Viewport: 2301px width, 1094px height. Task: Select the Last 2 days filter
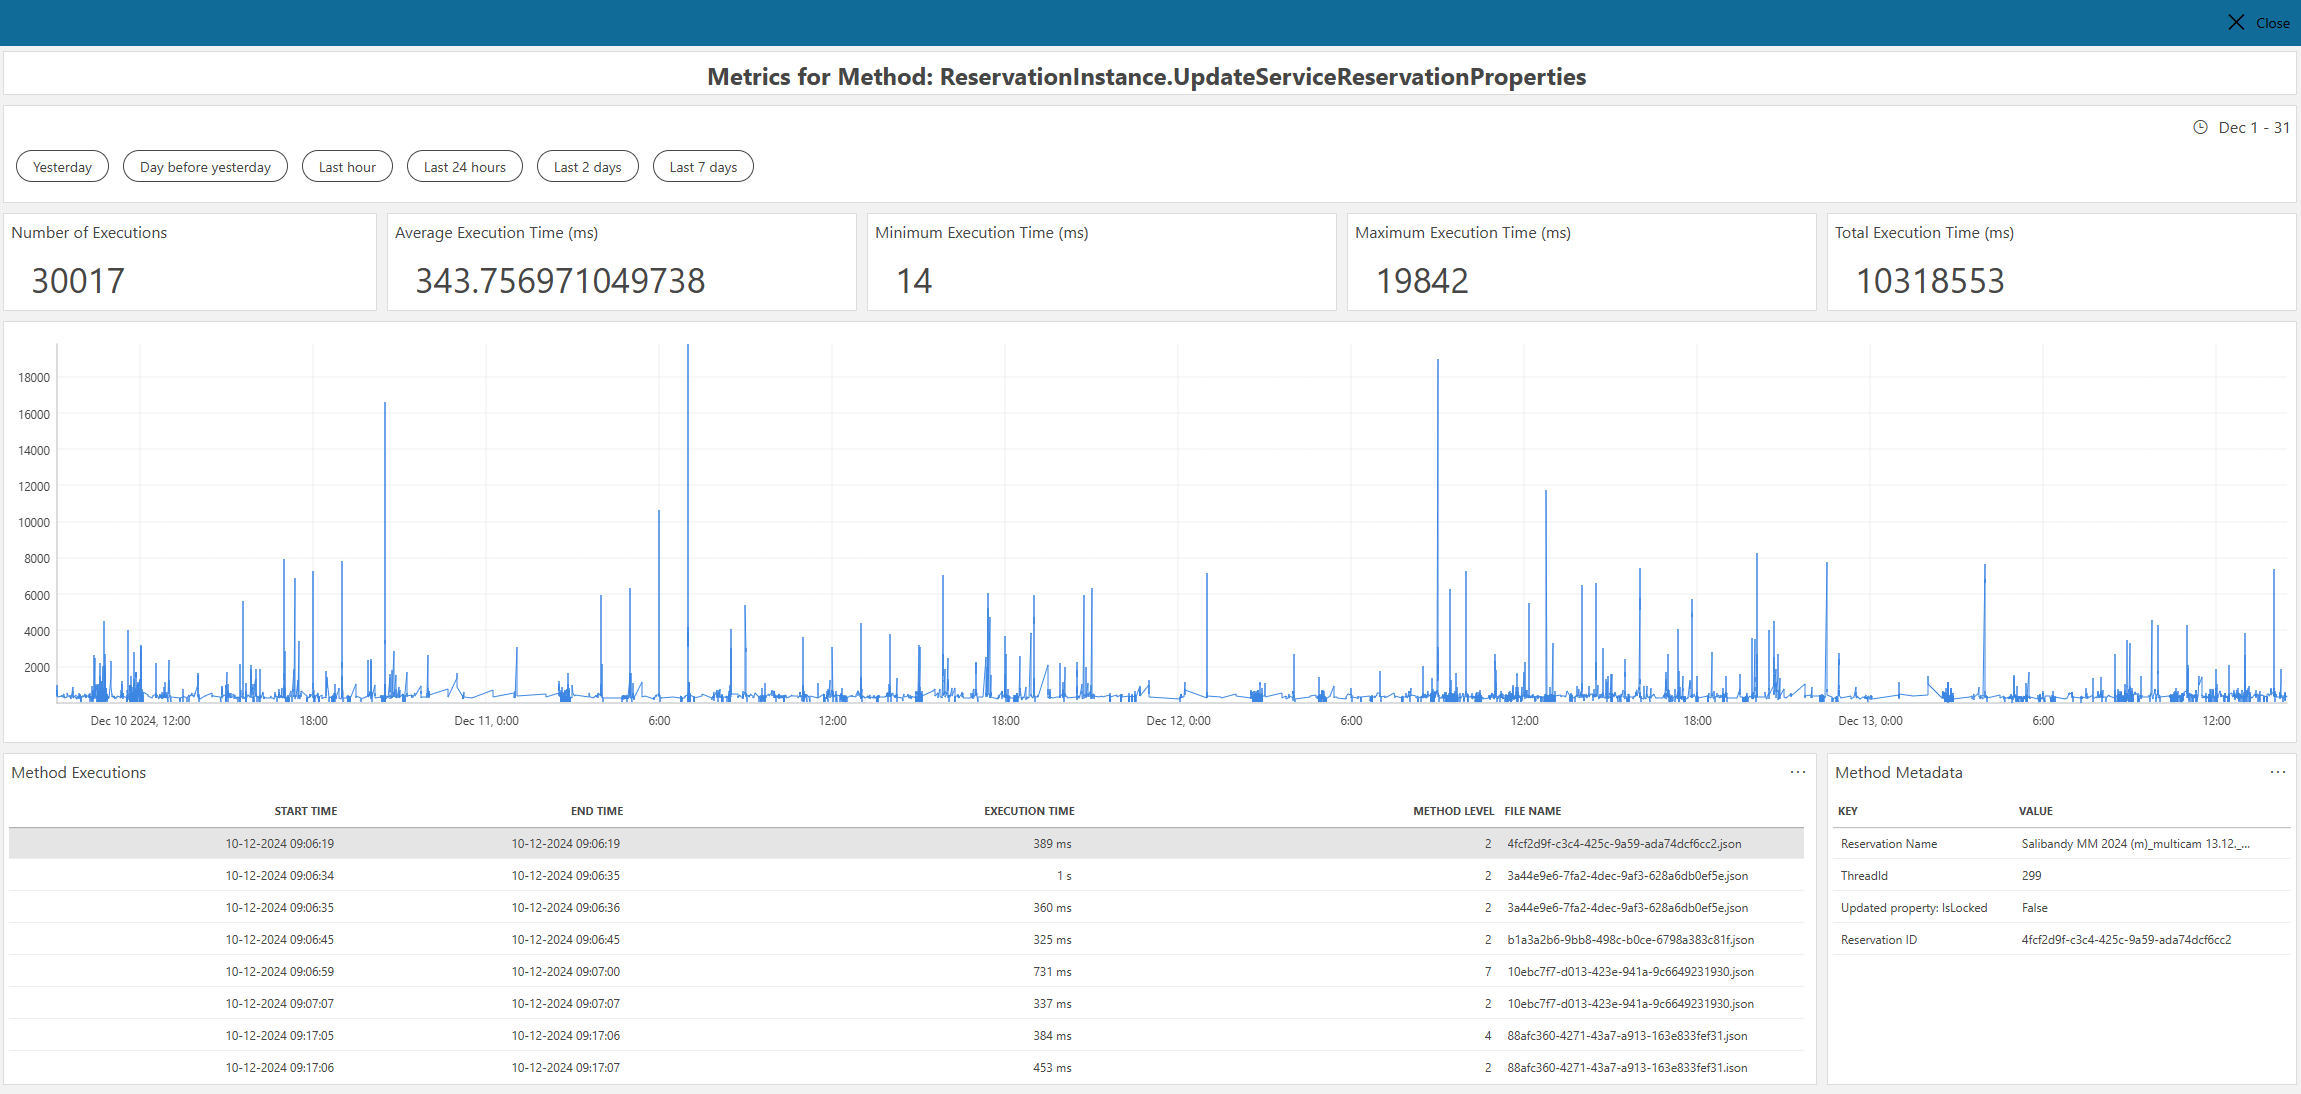(x=587, y=167)
